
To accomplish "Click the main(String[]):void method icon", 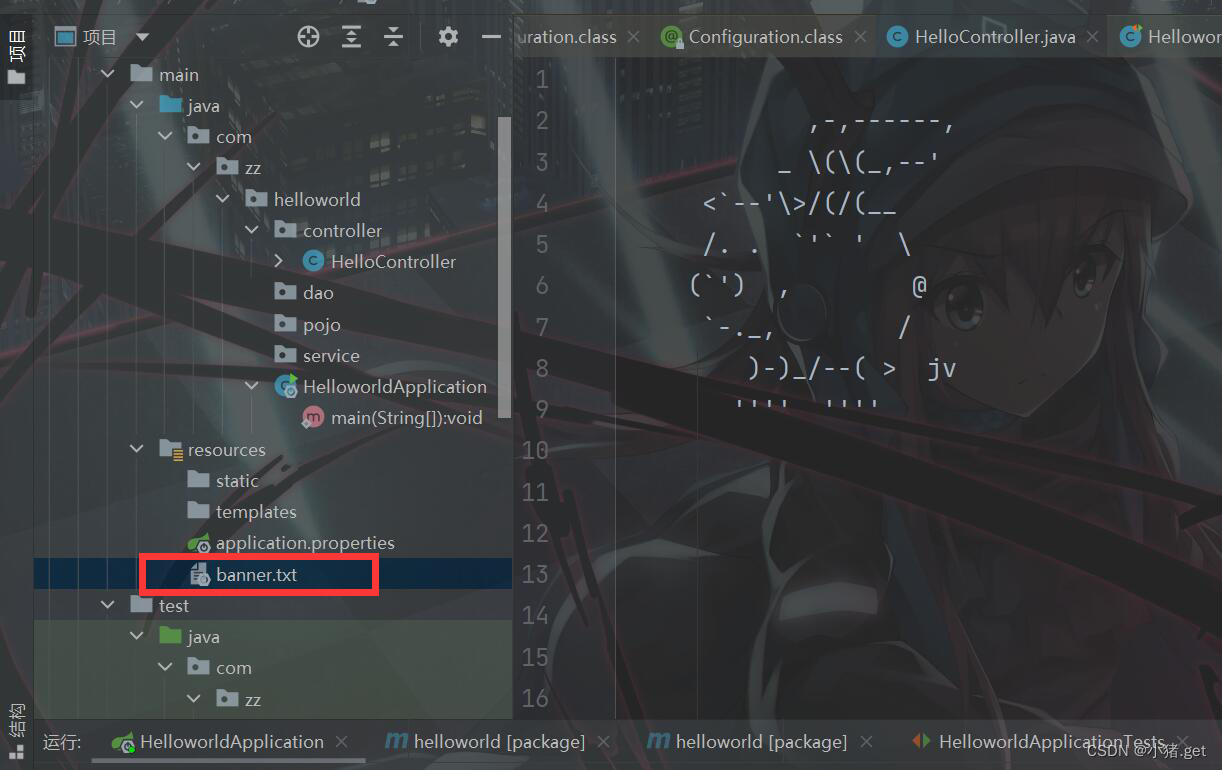I will click(x=312, y=417).
